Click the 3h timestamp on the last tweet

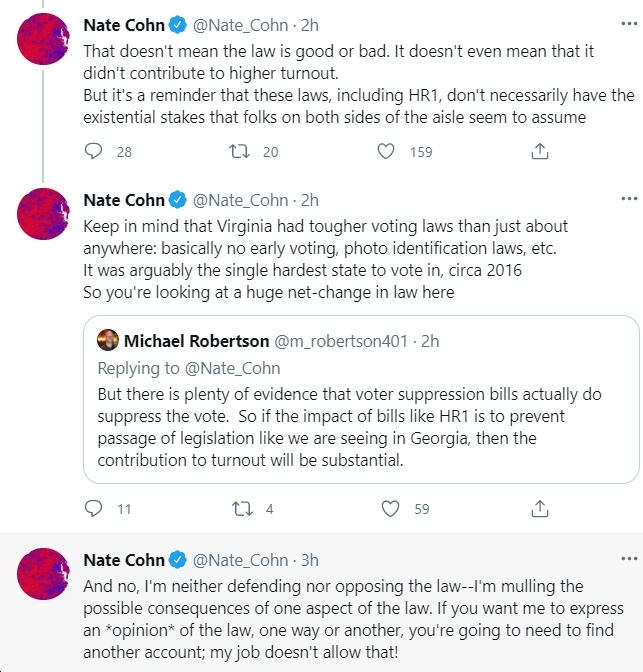309,560
